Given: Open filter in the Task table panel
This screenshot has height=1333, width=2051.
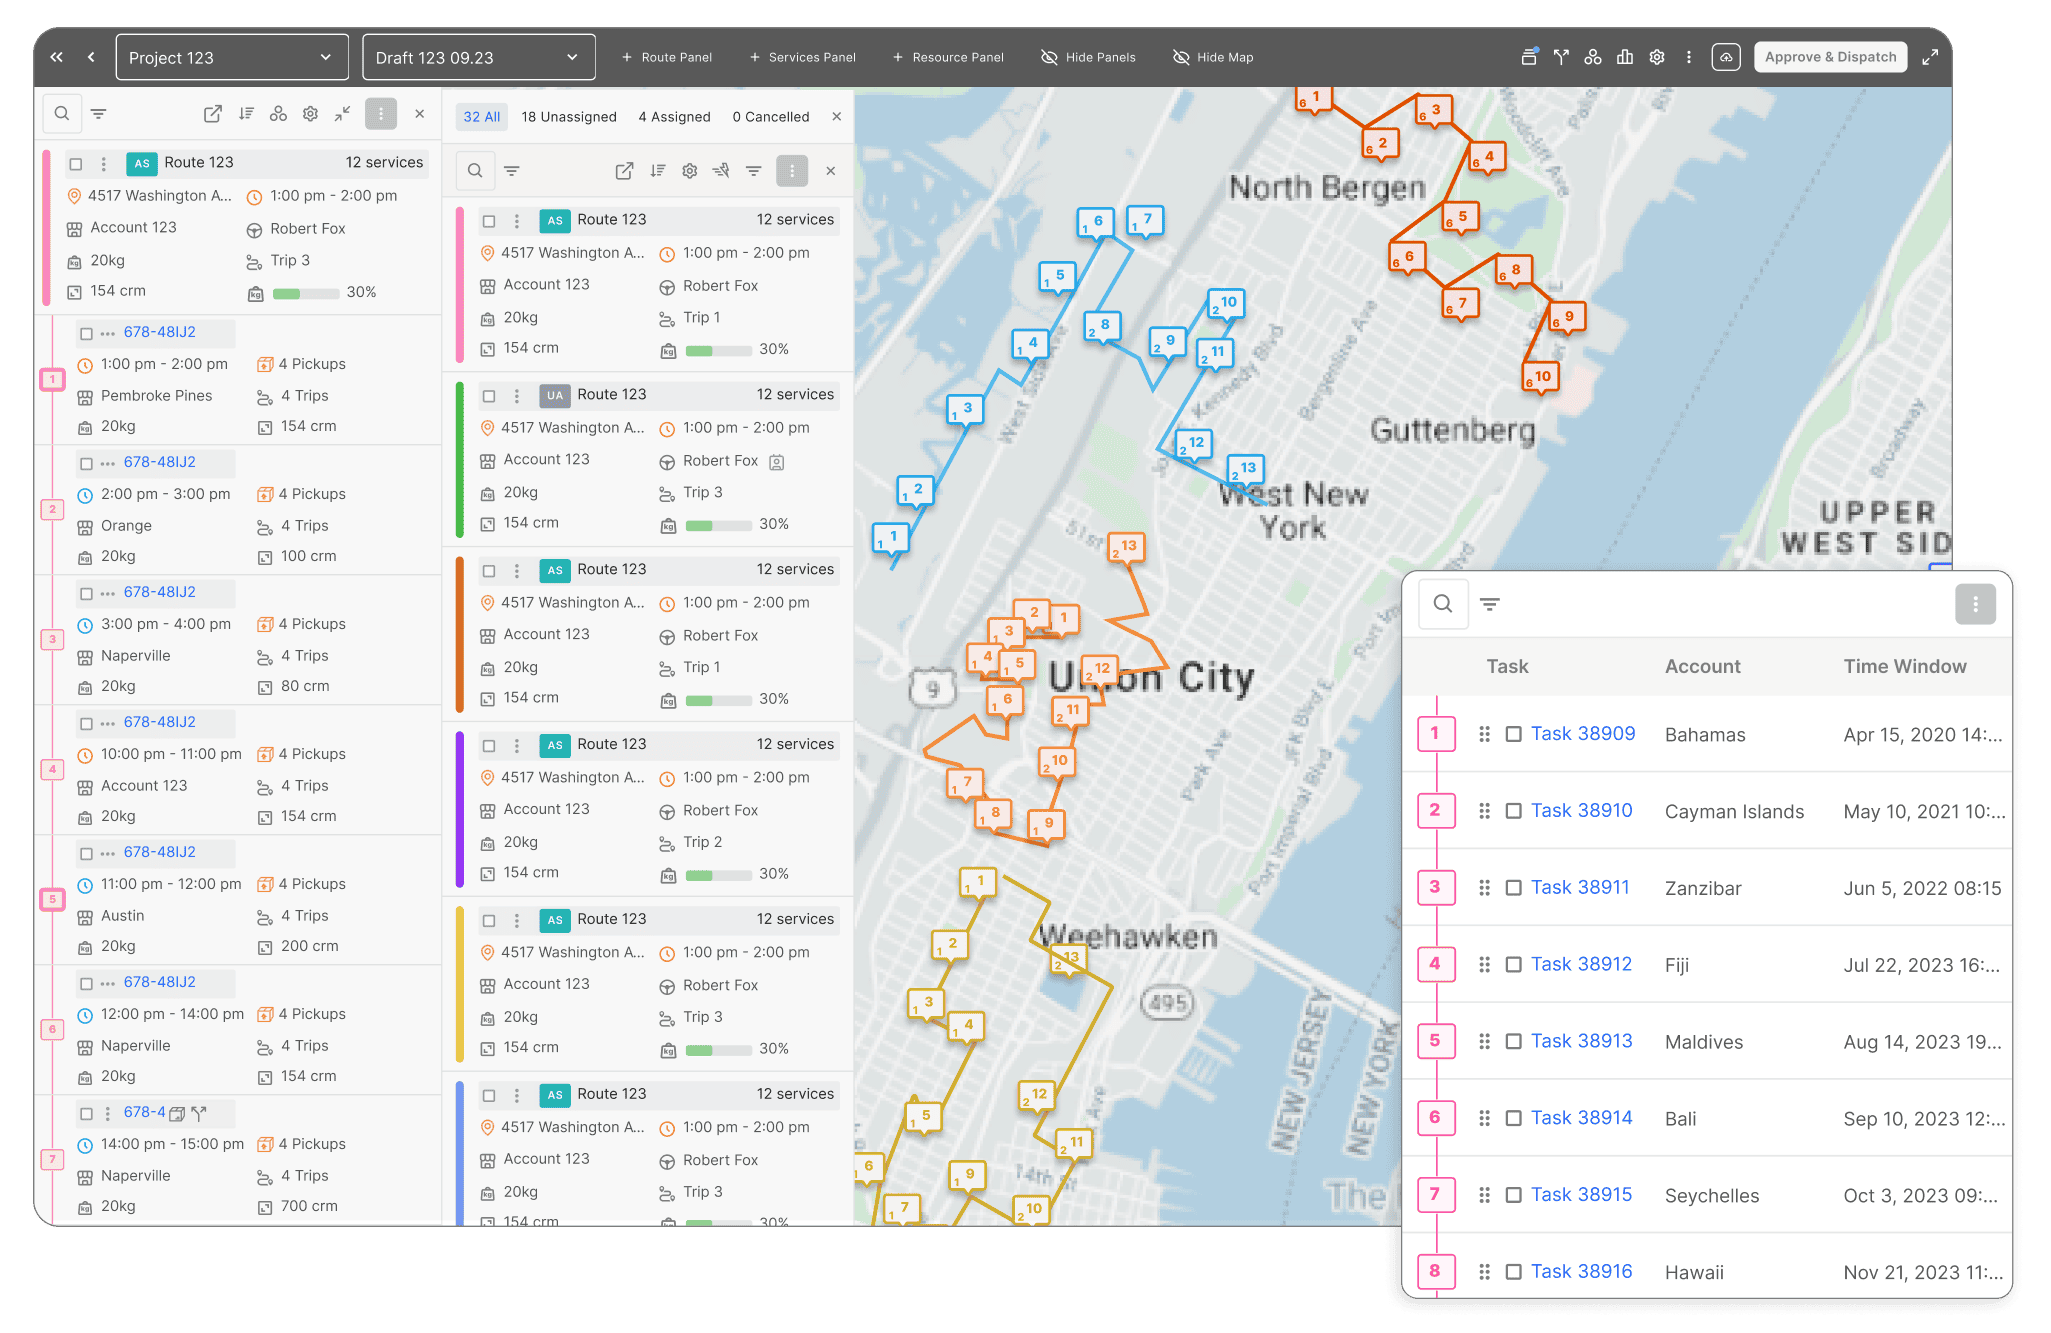Looking at the screenshot, I should (x=1490, y=604).
